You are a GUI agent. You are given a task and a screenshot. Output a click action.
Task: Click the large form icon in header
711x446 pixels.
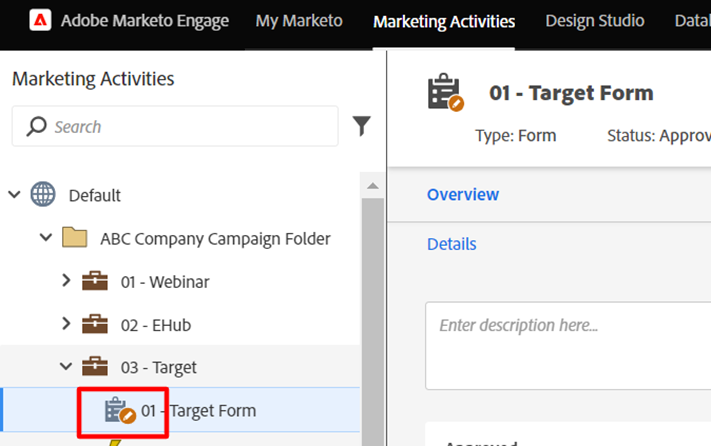coord(445,92)
